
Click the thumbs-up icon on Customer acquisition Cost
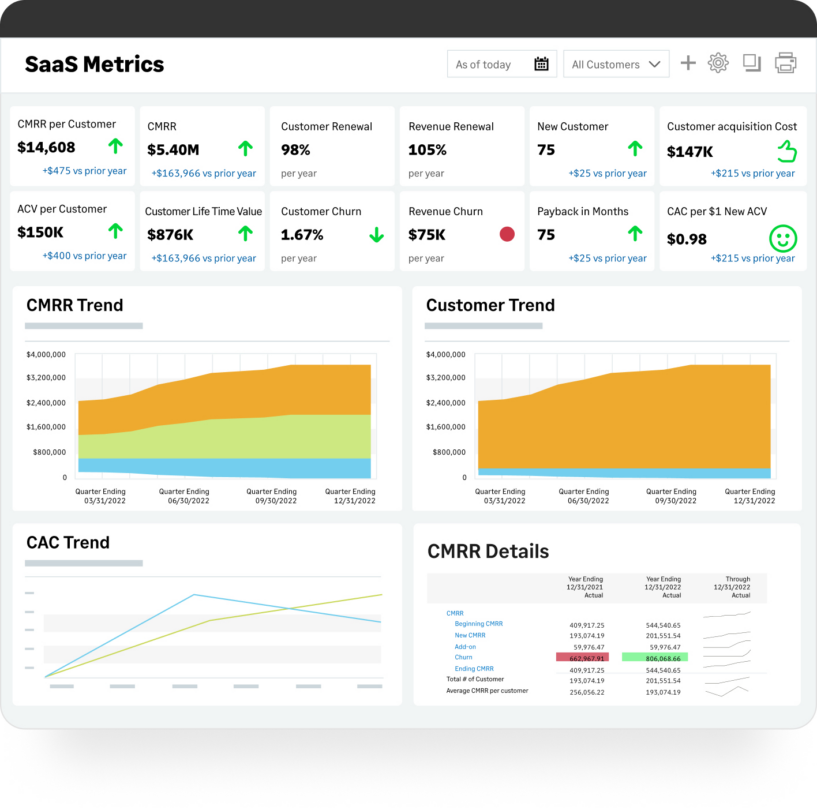[786, 151]
